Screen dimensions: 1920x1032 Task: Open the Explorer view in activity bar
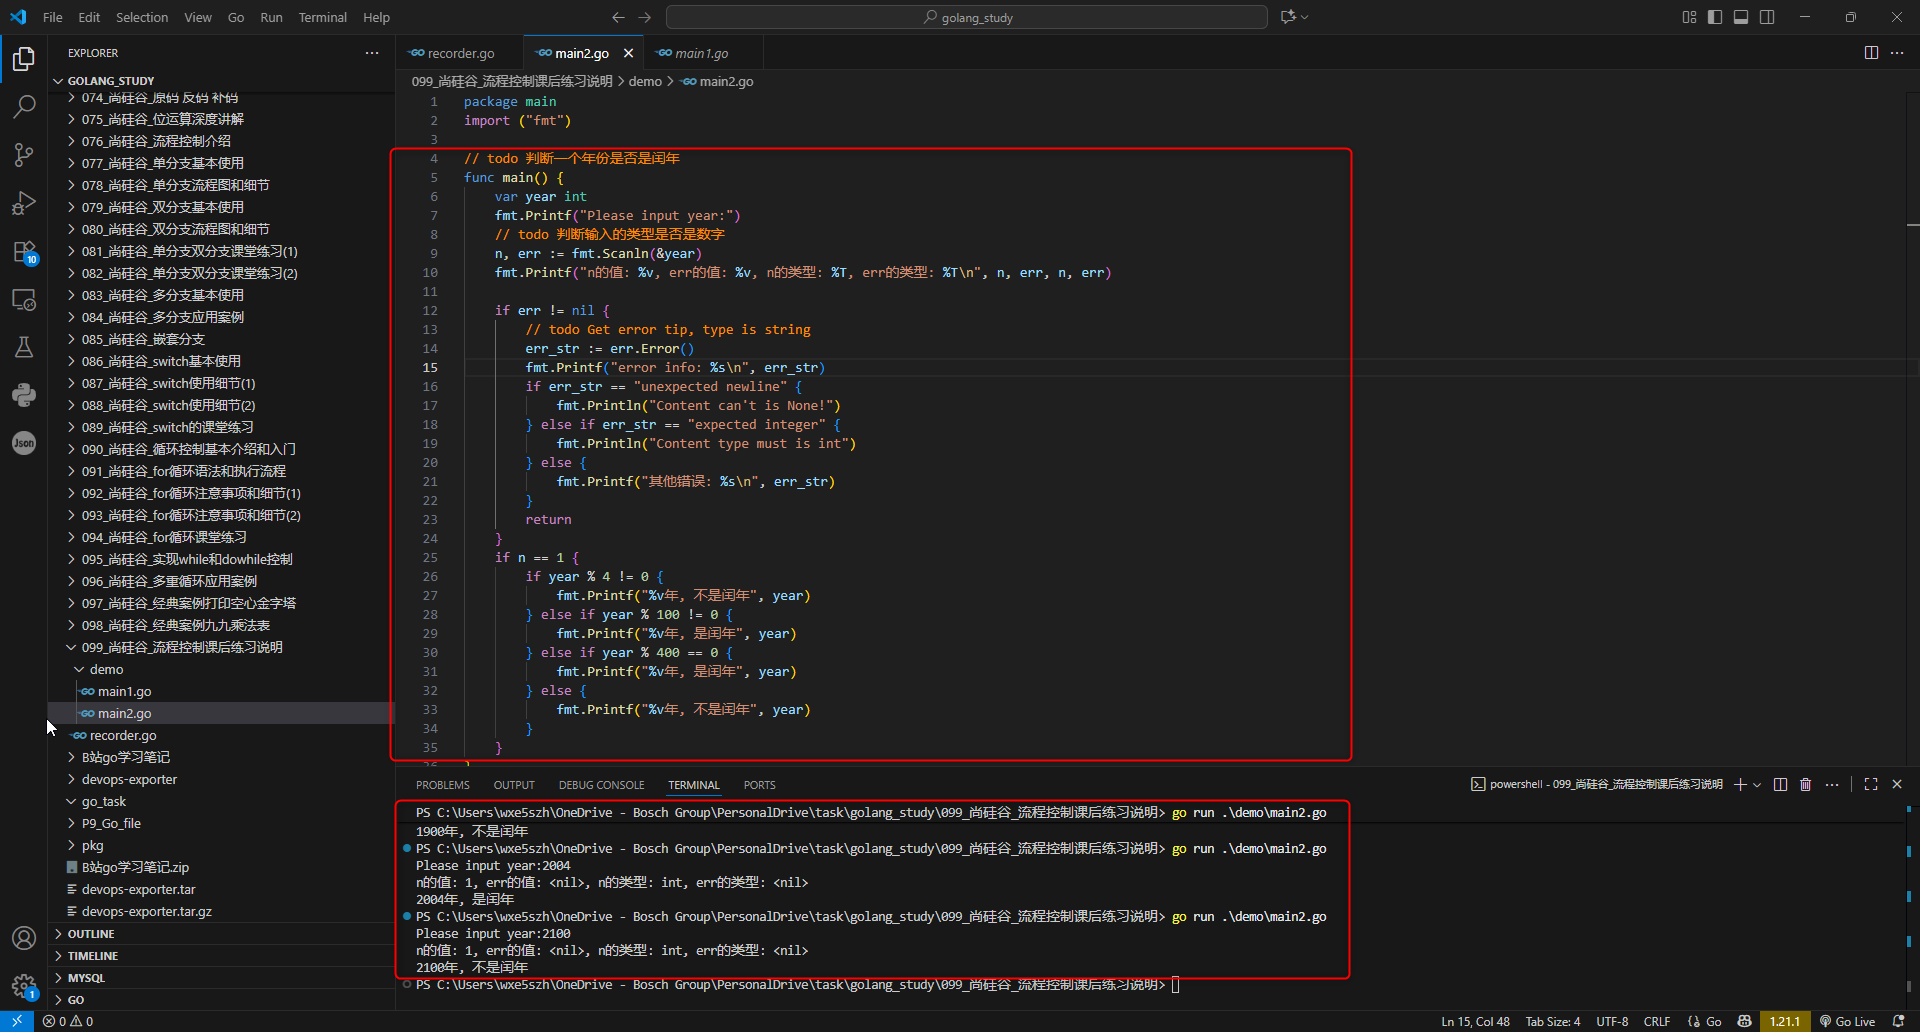tap(24, 59)
